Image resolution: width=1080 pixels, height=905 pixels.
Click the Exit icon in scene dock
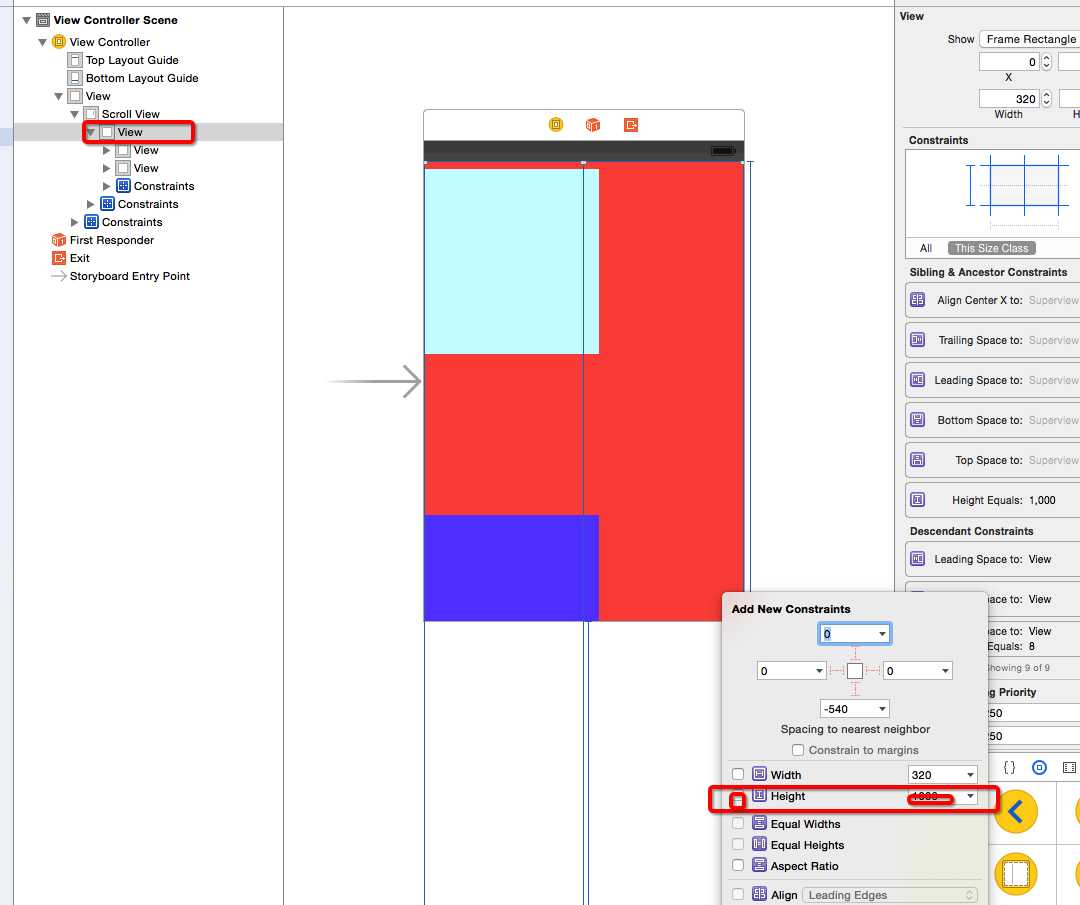(631, 125)
